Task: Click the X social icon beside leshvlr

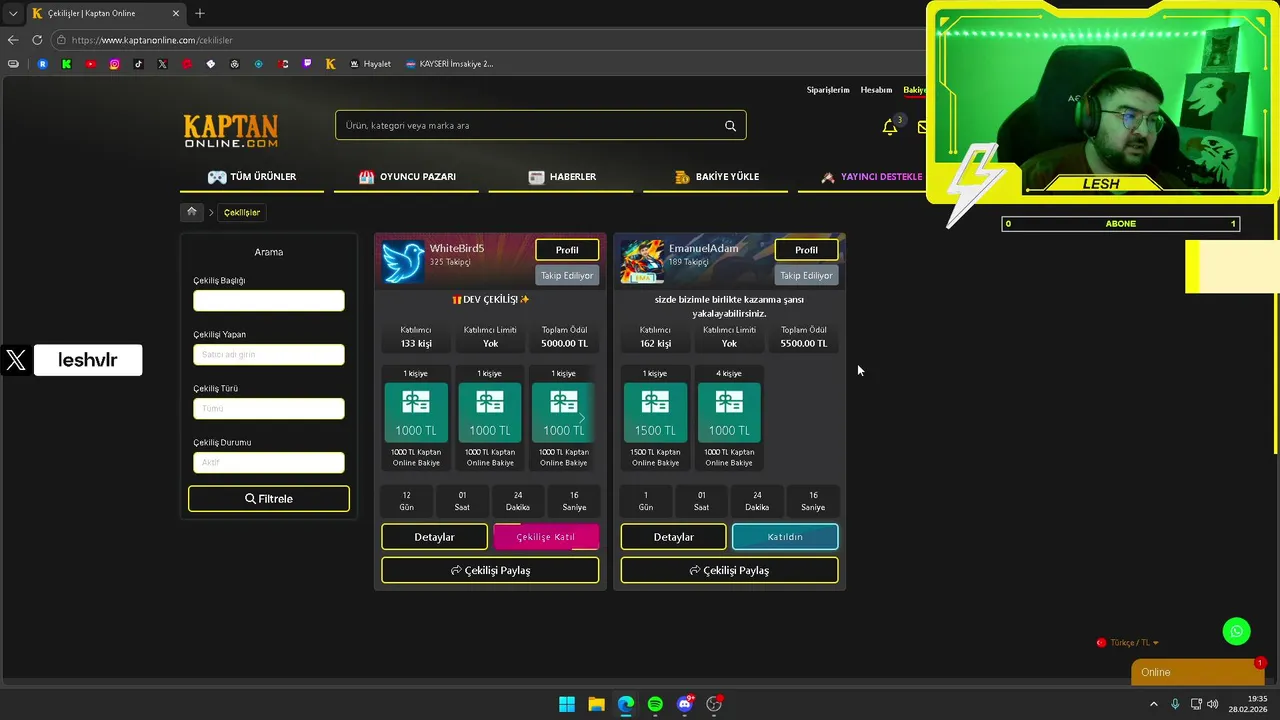Action: 16,360
